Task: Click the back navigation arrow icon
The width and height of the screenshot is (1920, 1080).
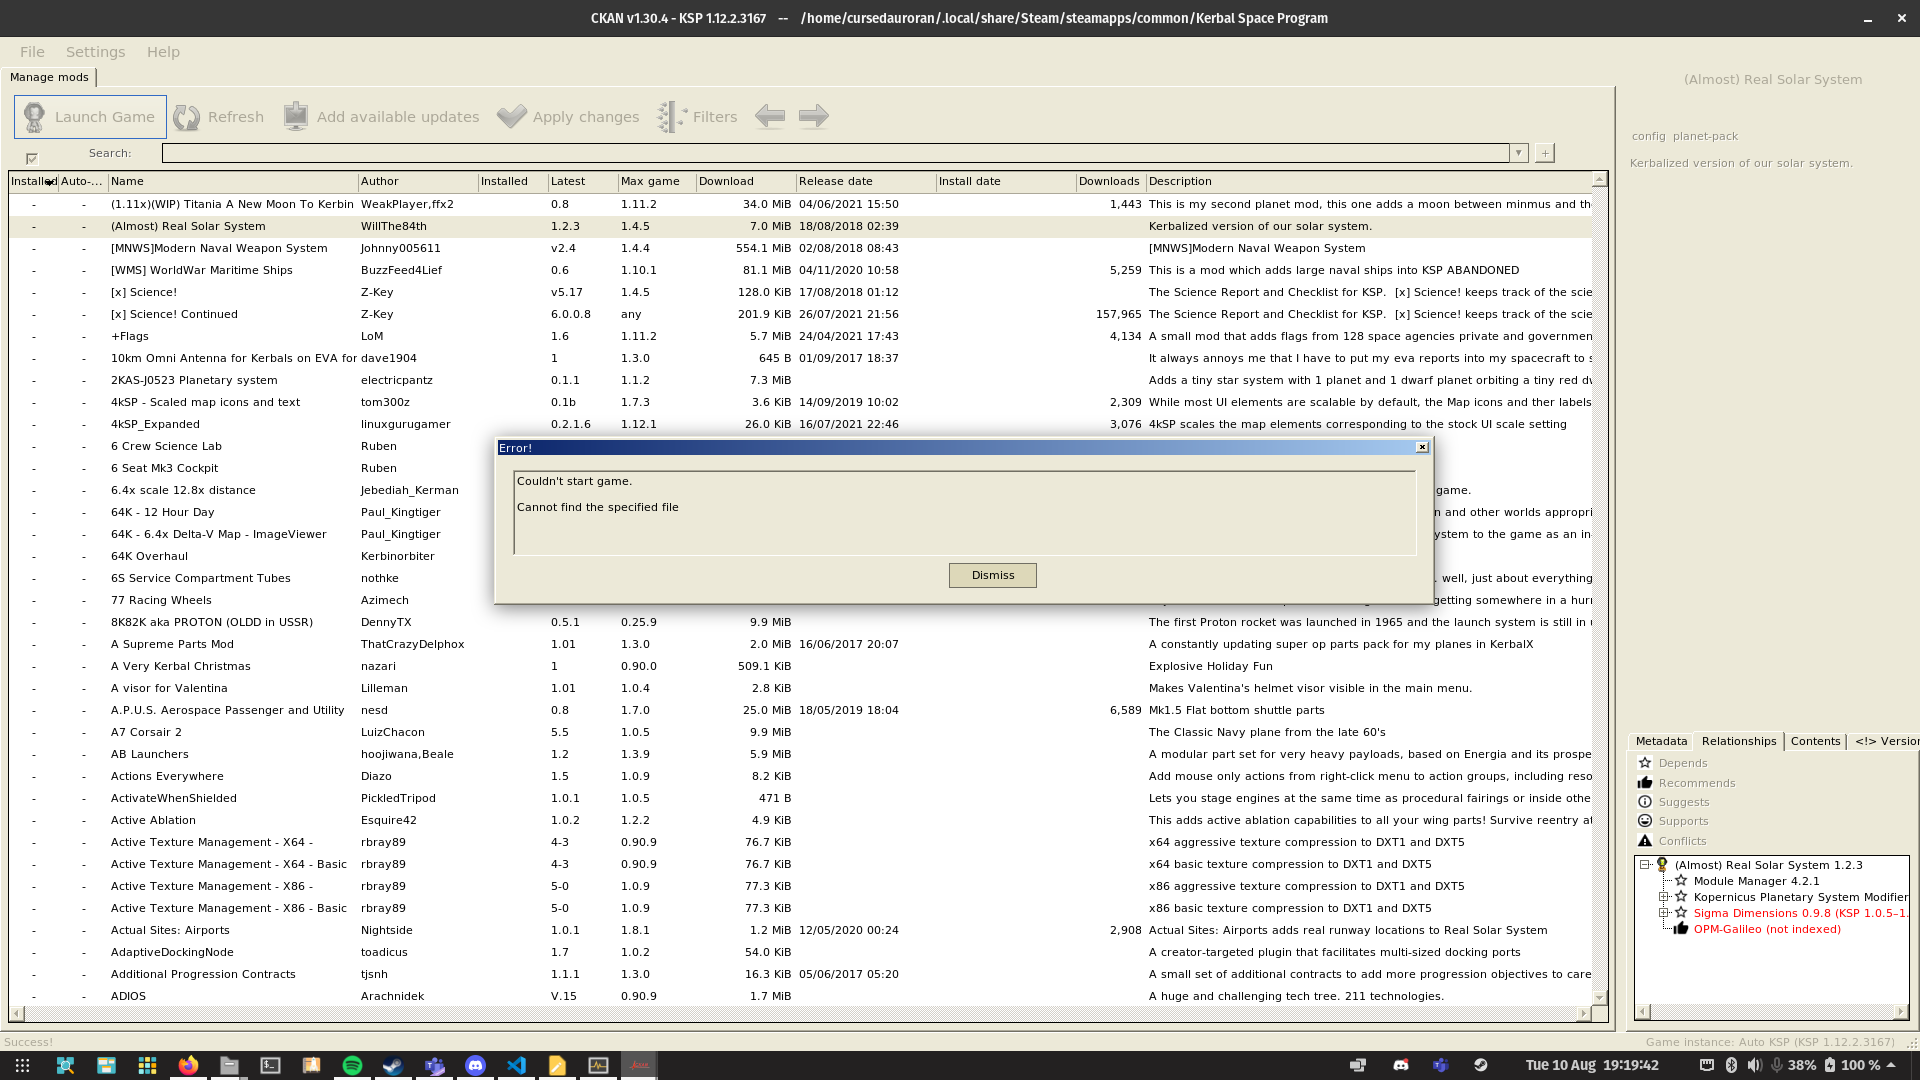Action: [770, 116]
